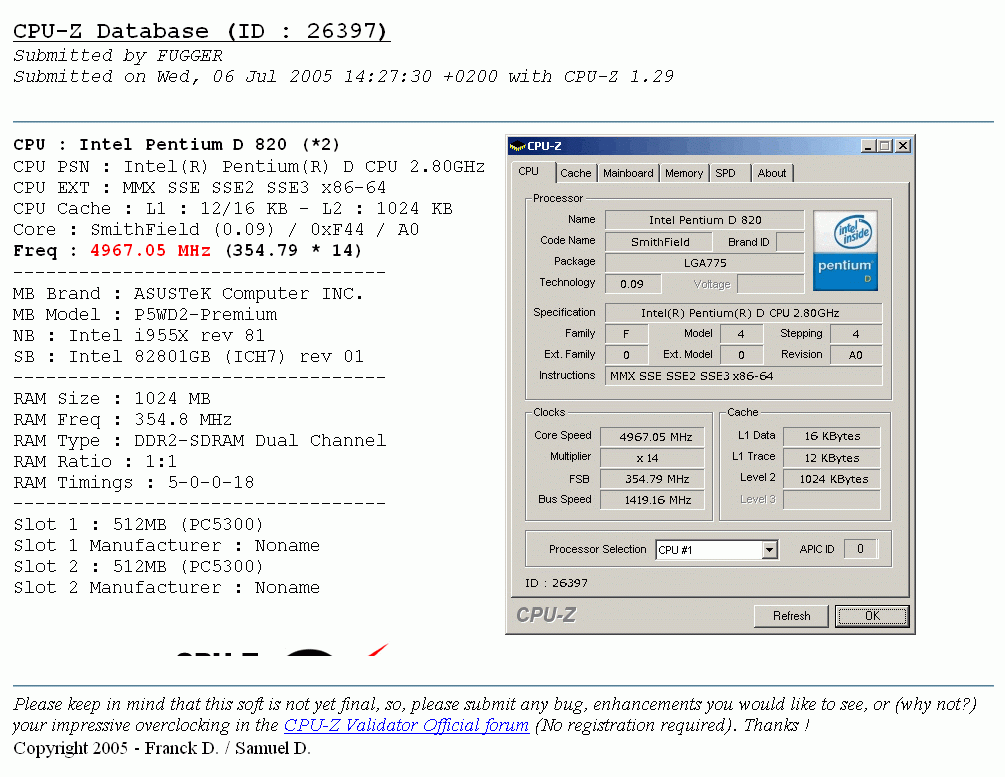
Task: Open the CPU-Z Validator Official forum link
Action: tap(406, 725)
